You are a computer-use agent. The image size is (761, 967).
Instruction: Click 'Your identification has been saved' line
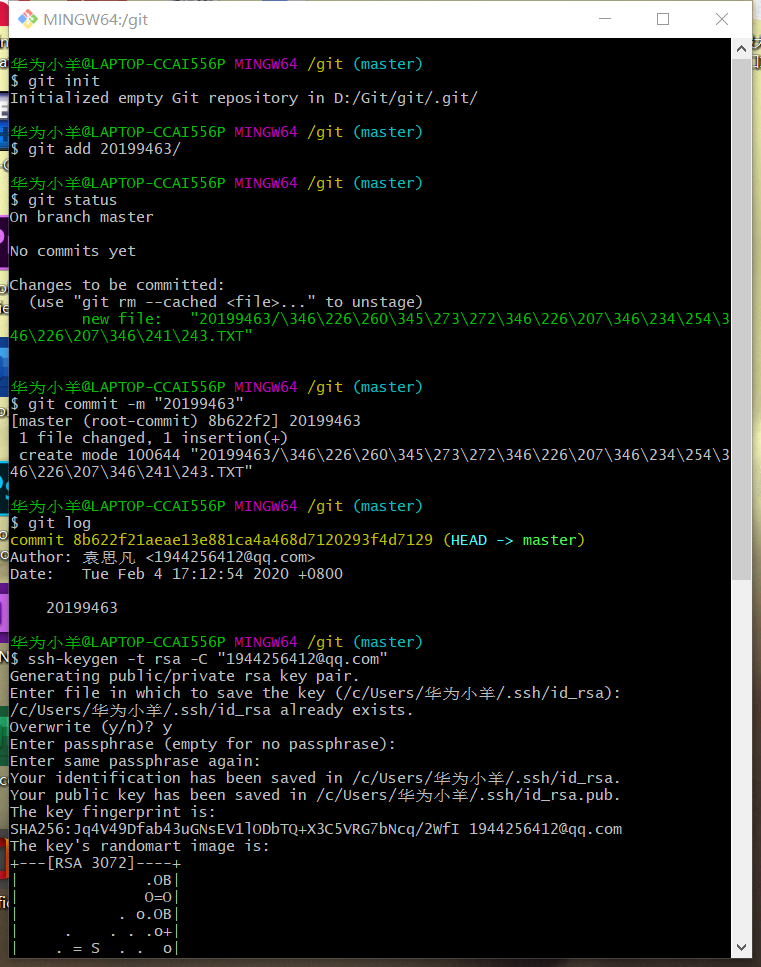315,778
